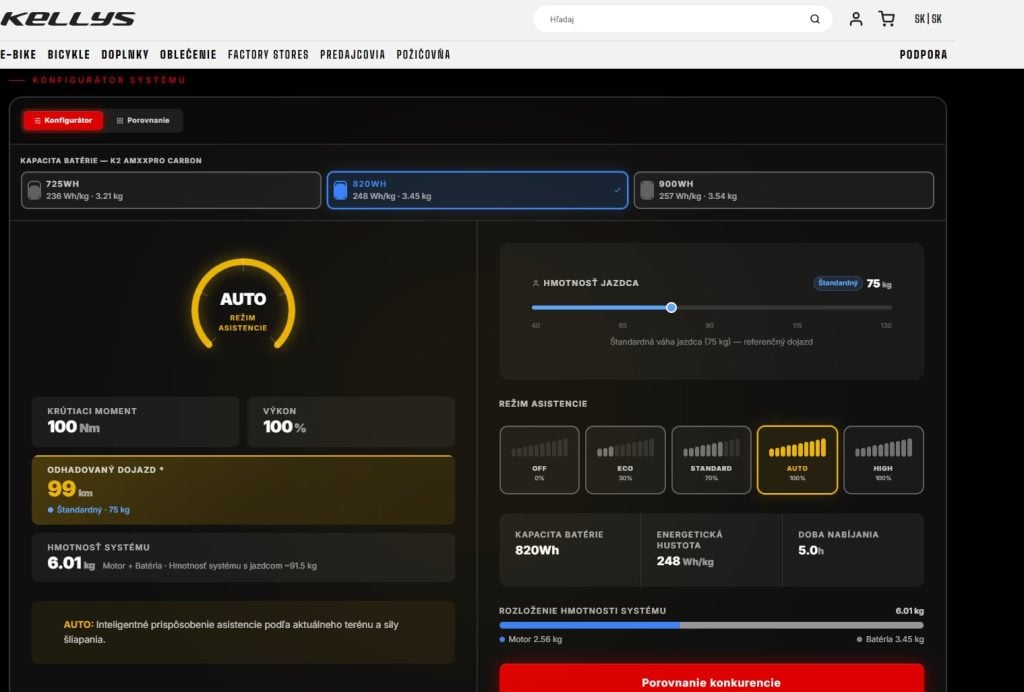Open the OBLEČENIE menu
The width and height of the screenshot is (1024, 692).
pyautogui.click(x=188, y=55)
